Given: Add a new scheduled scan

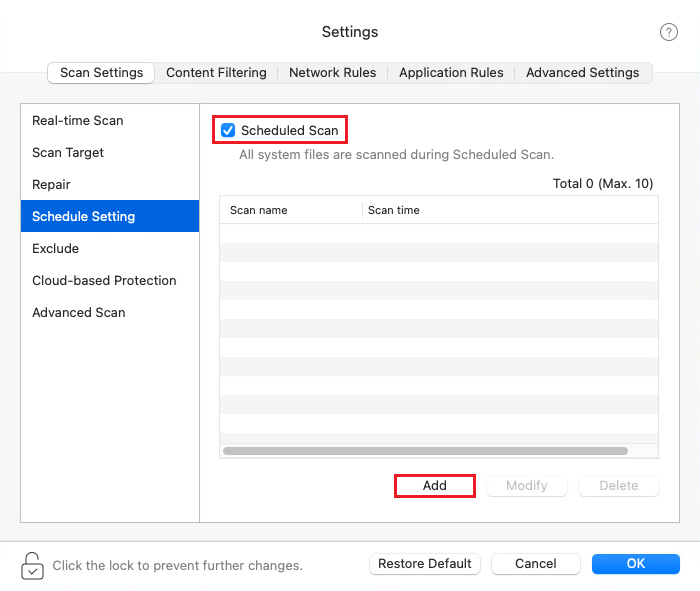Looking at the screenshot, I should (435, 486).
